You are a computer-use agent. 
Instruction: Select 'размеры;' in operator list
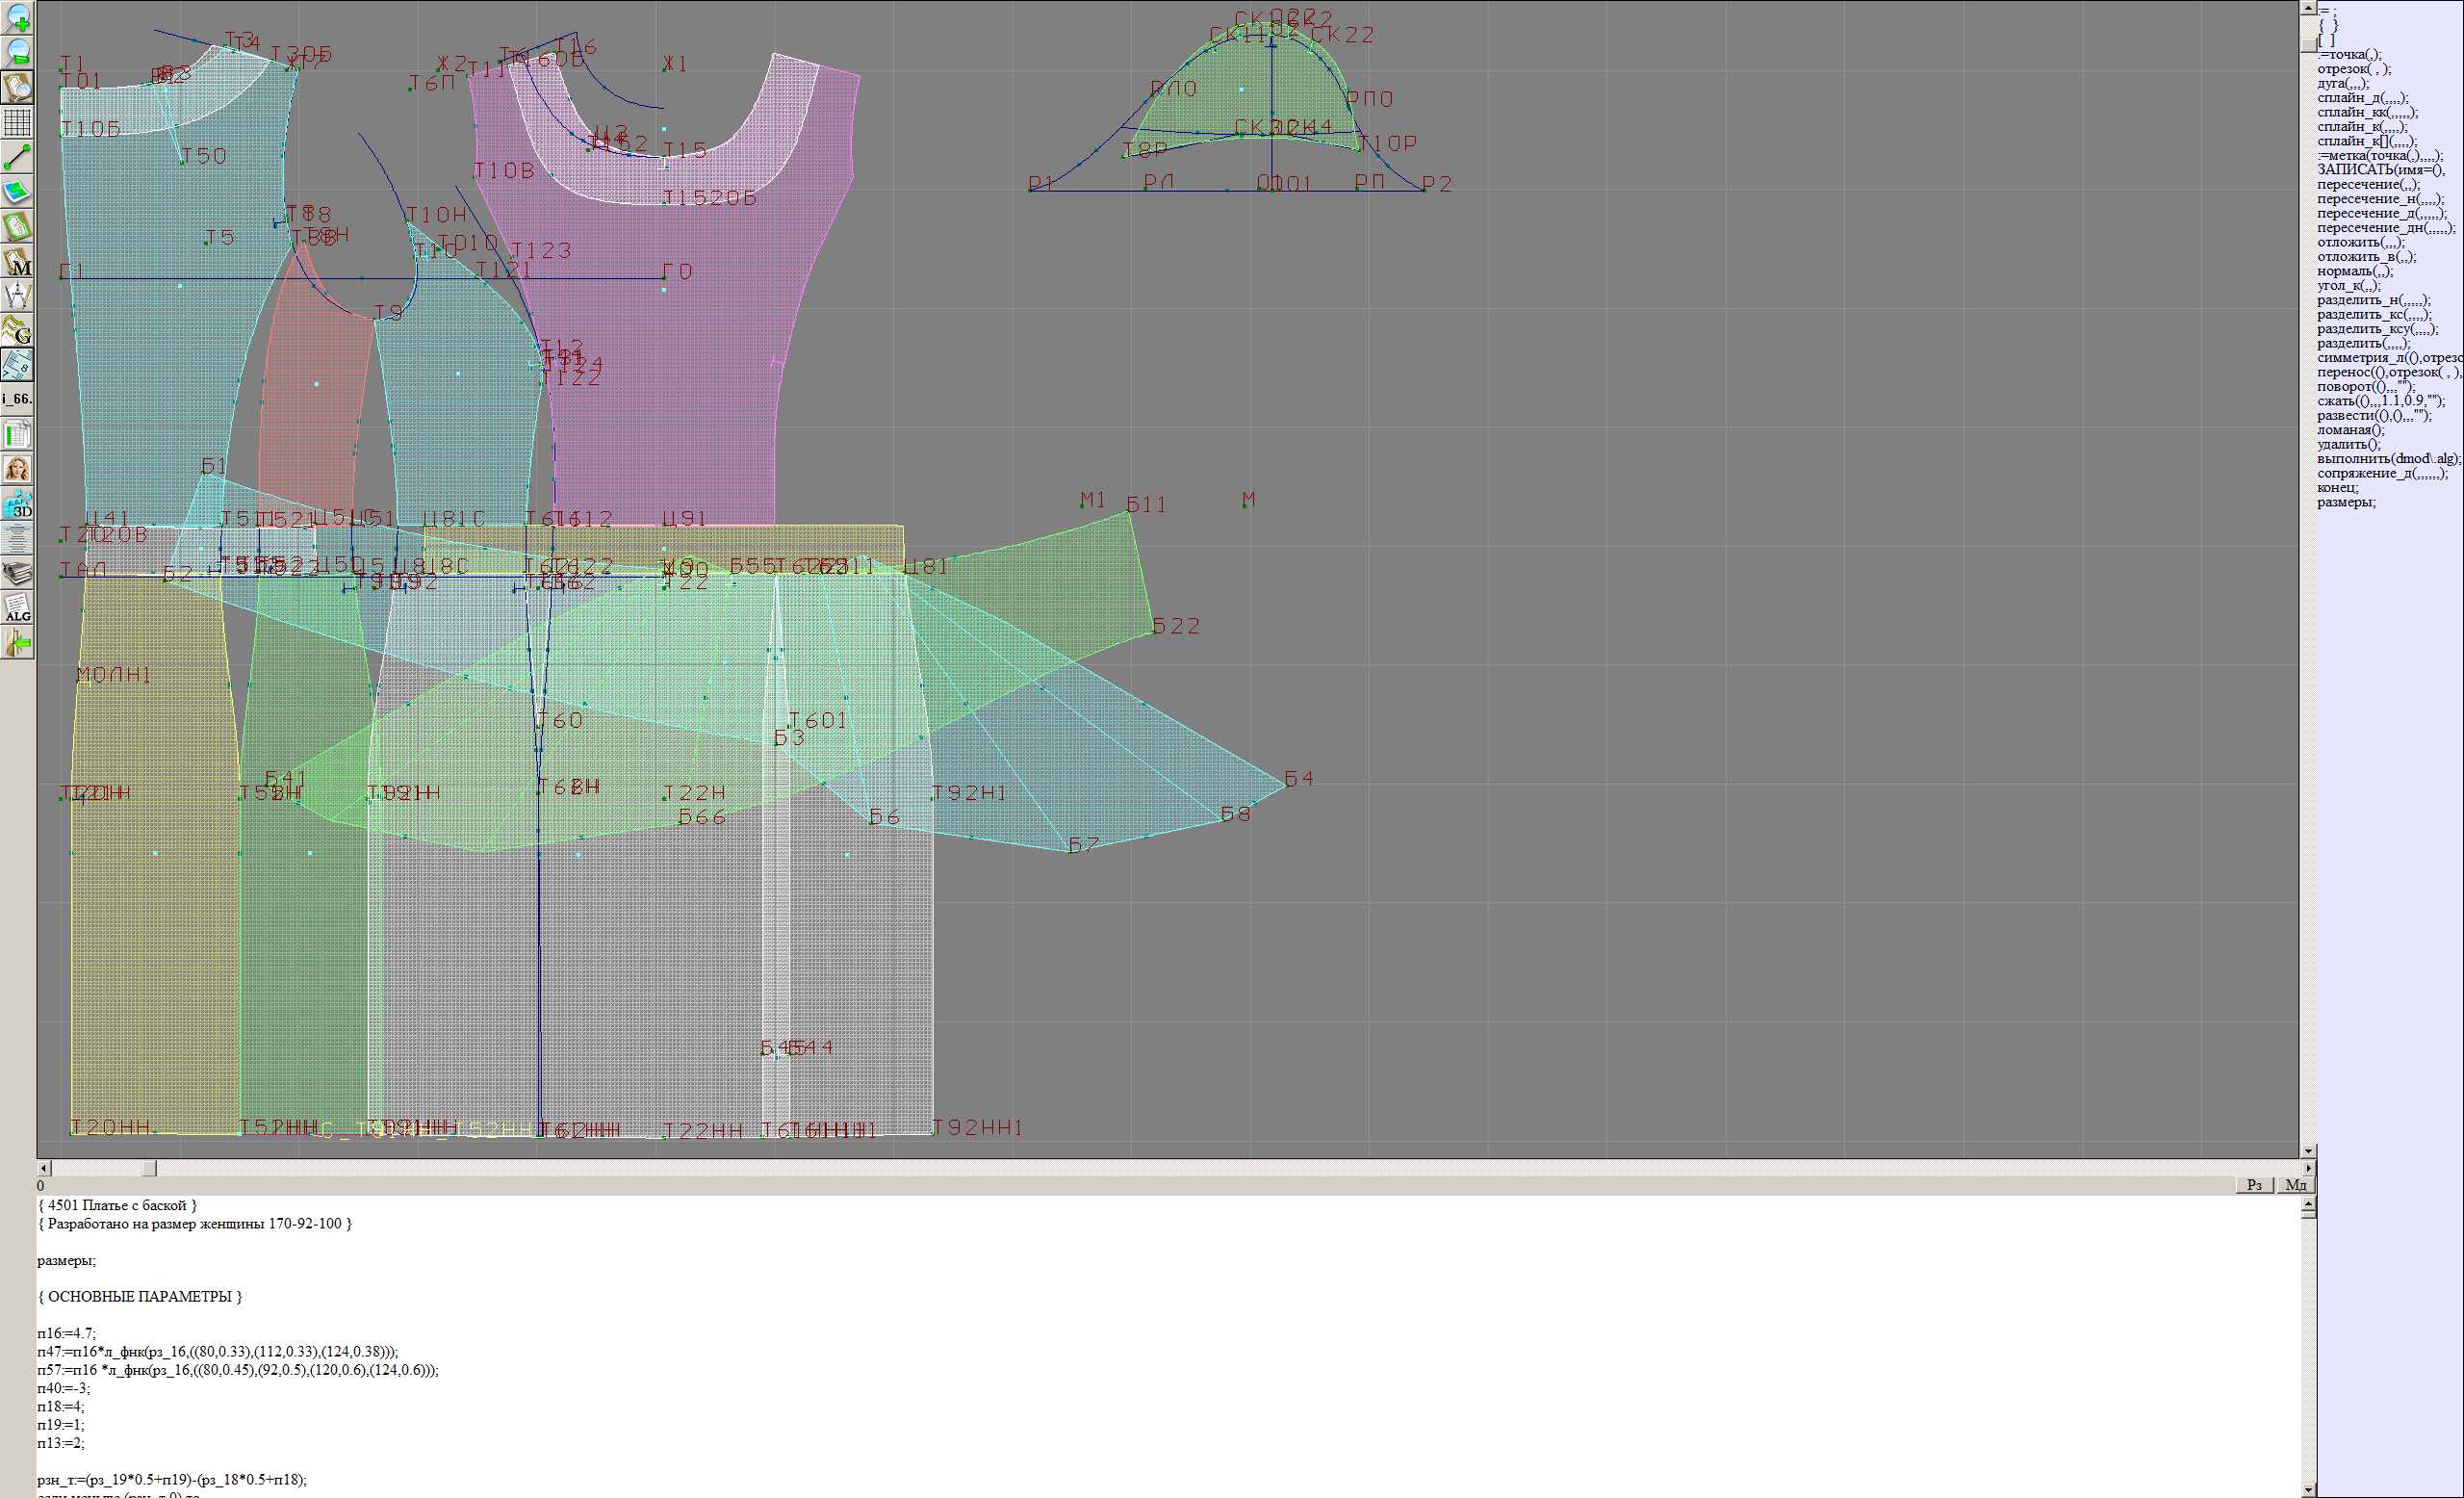pyautogui.click(x=2346, y=502)
